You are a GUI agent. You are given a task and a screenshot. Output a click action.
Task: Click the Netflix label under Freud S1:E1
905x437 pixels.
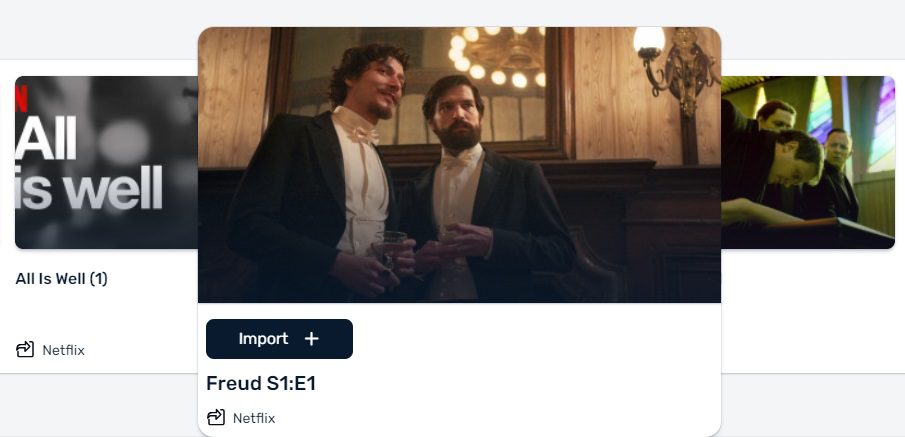[254, 418]
